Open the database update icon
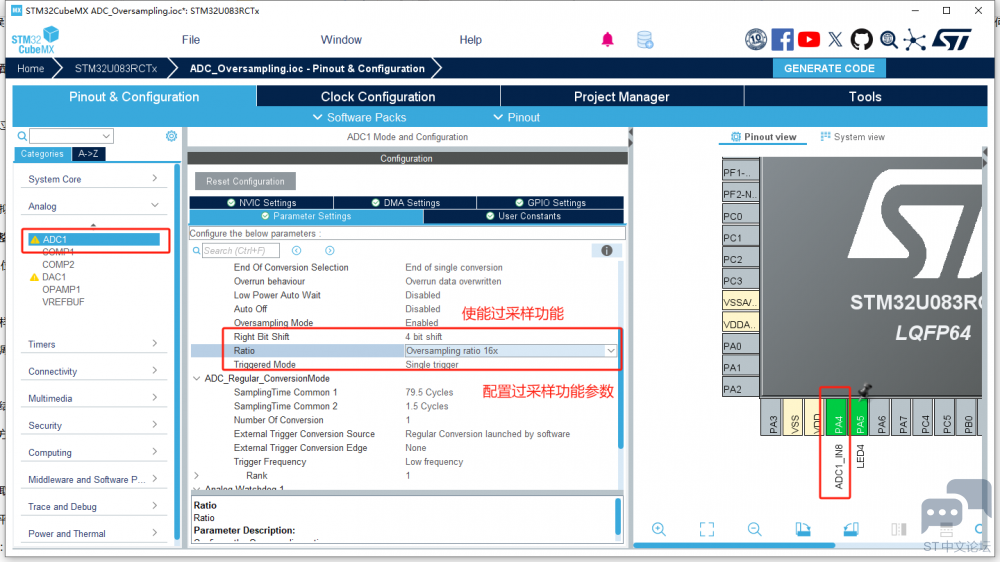This screenshot has width=1000, height=562. (x=645, y=40)
